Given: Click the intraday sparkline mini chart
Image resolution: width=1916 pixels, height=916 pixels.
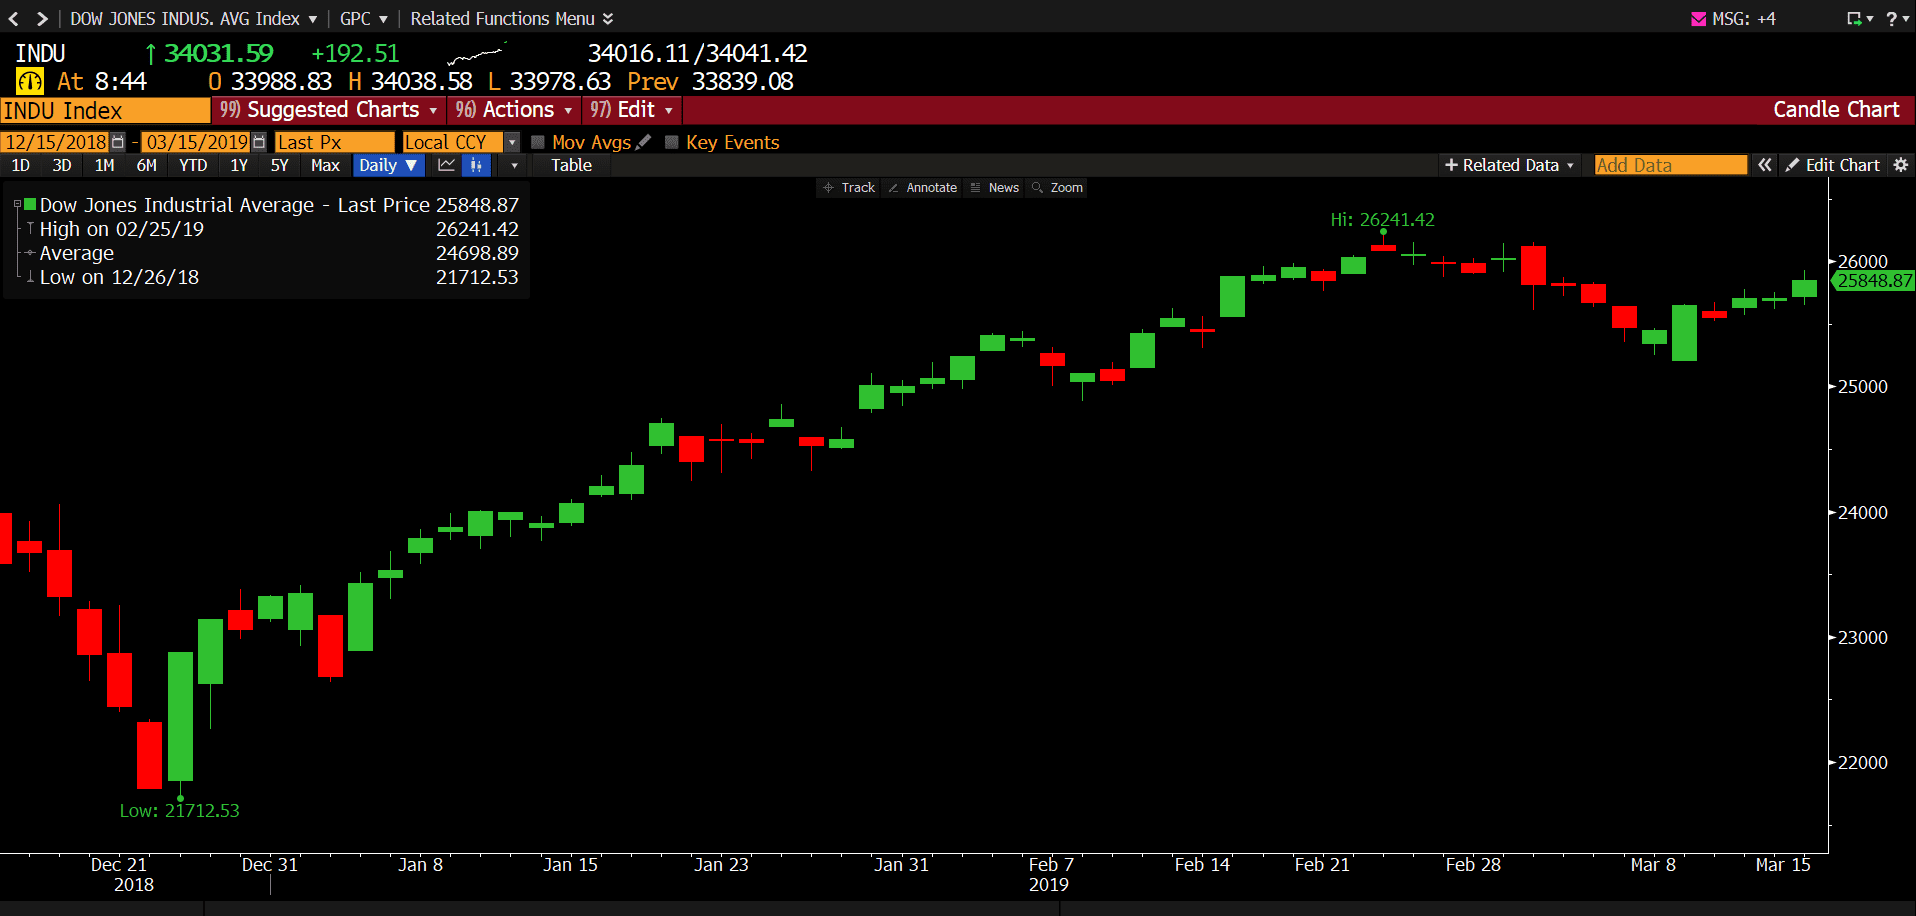Looking at the screenshot, I should click(477, 54).
